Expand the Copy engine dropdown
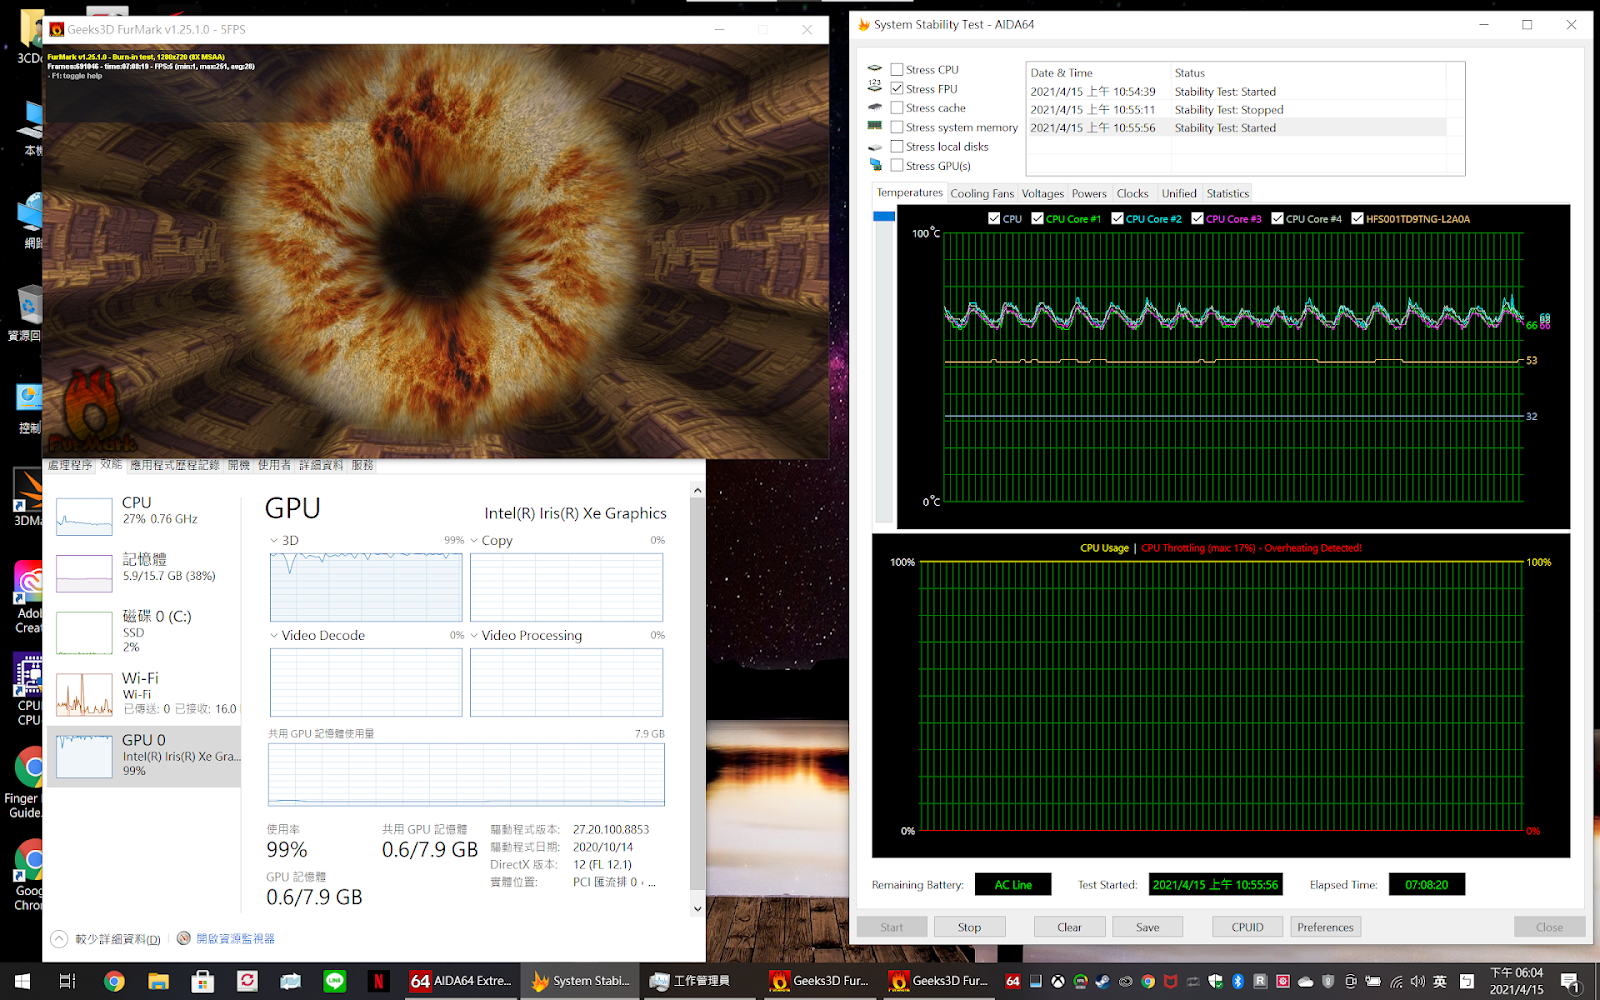The image size is (1600, 1000). [474, 541]
